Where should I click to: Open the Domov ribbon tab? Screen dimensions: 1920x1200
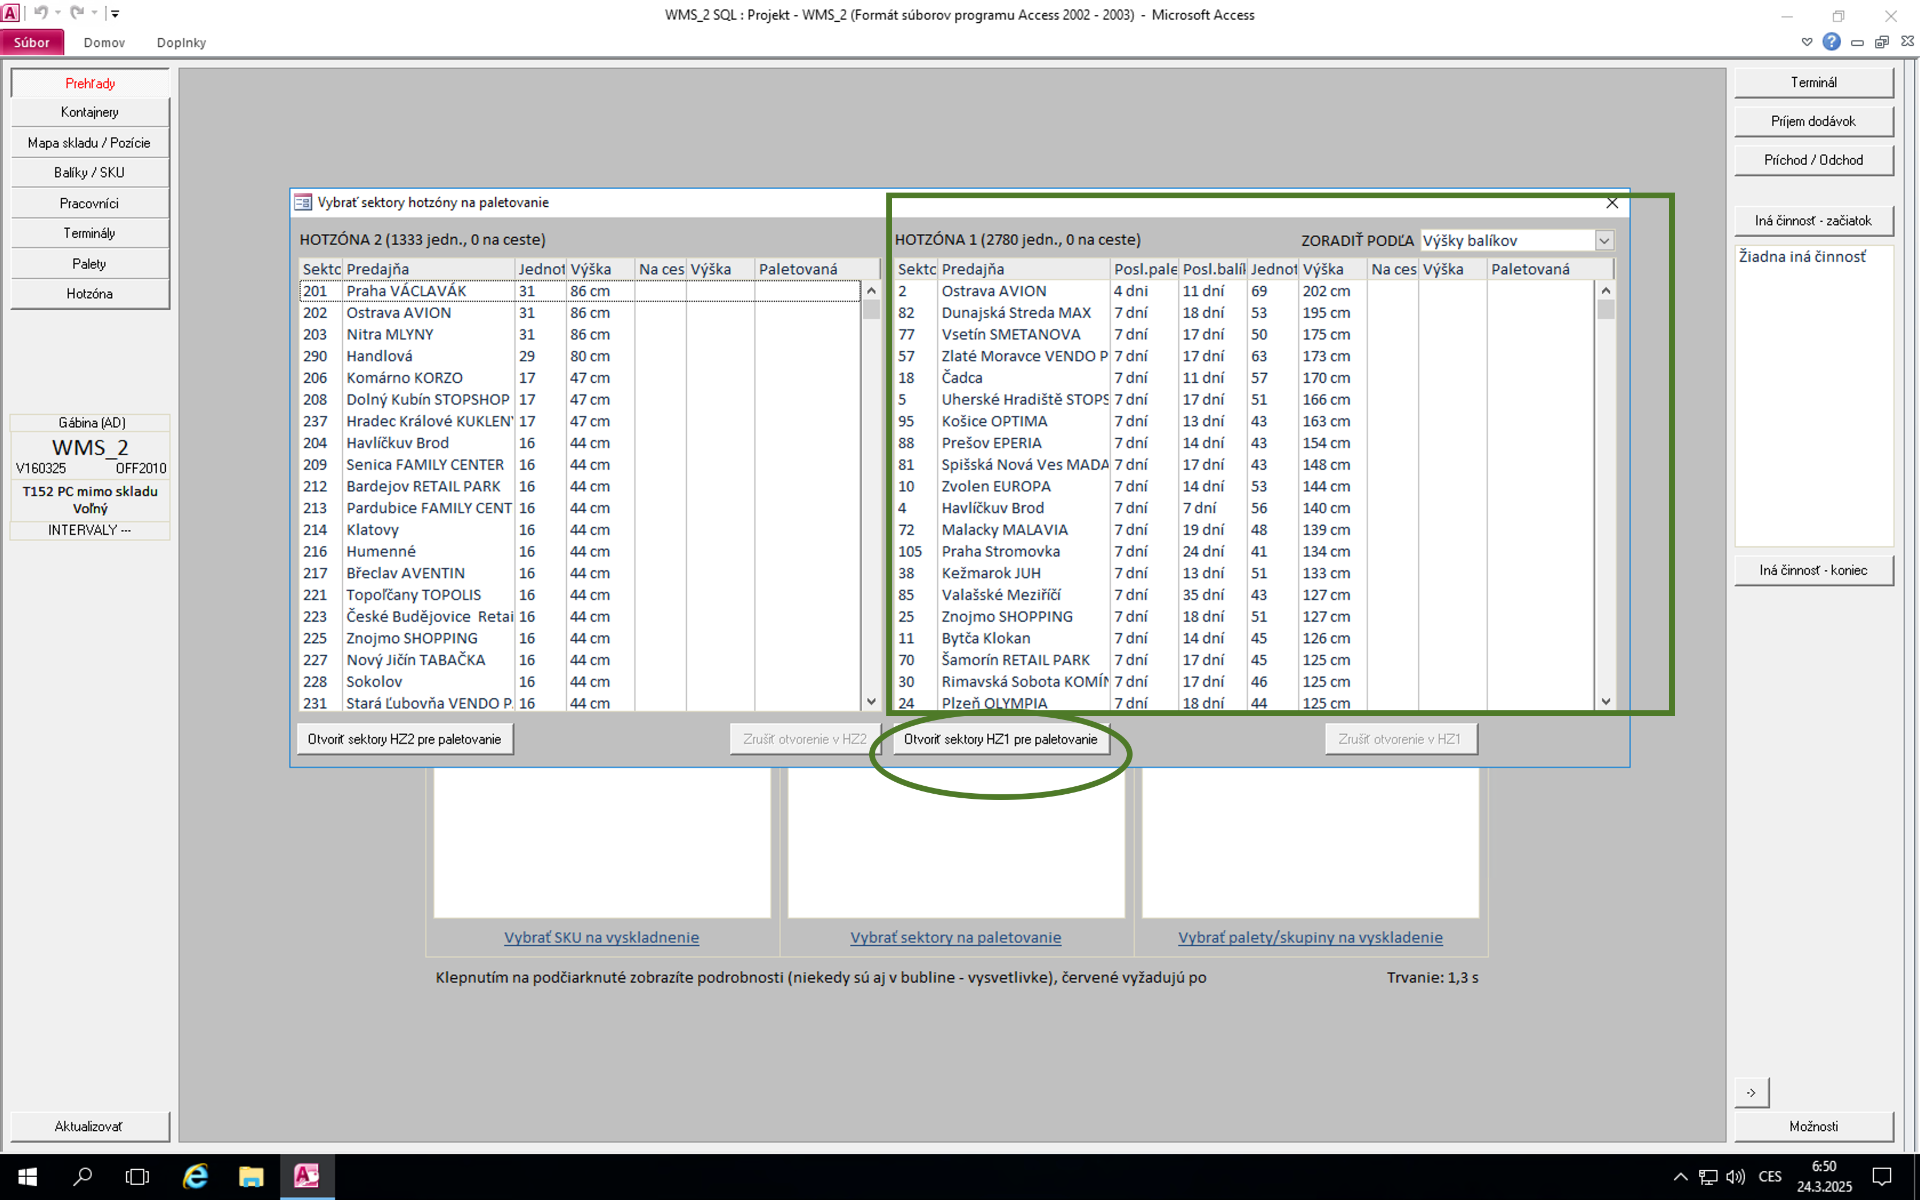point(104,43)
